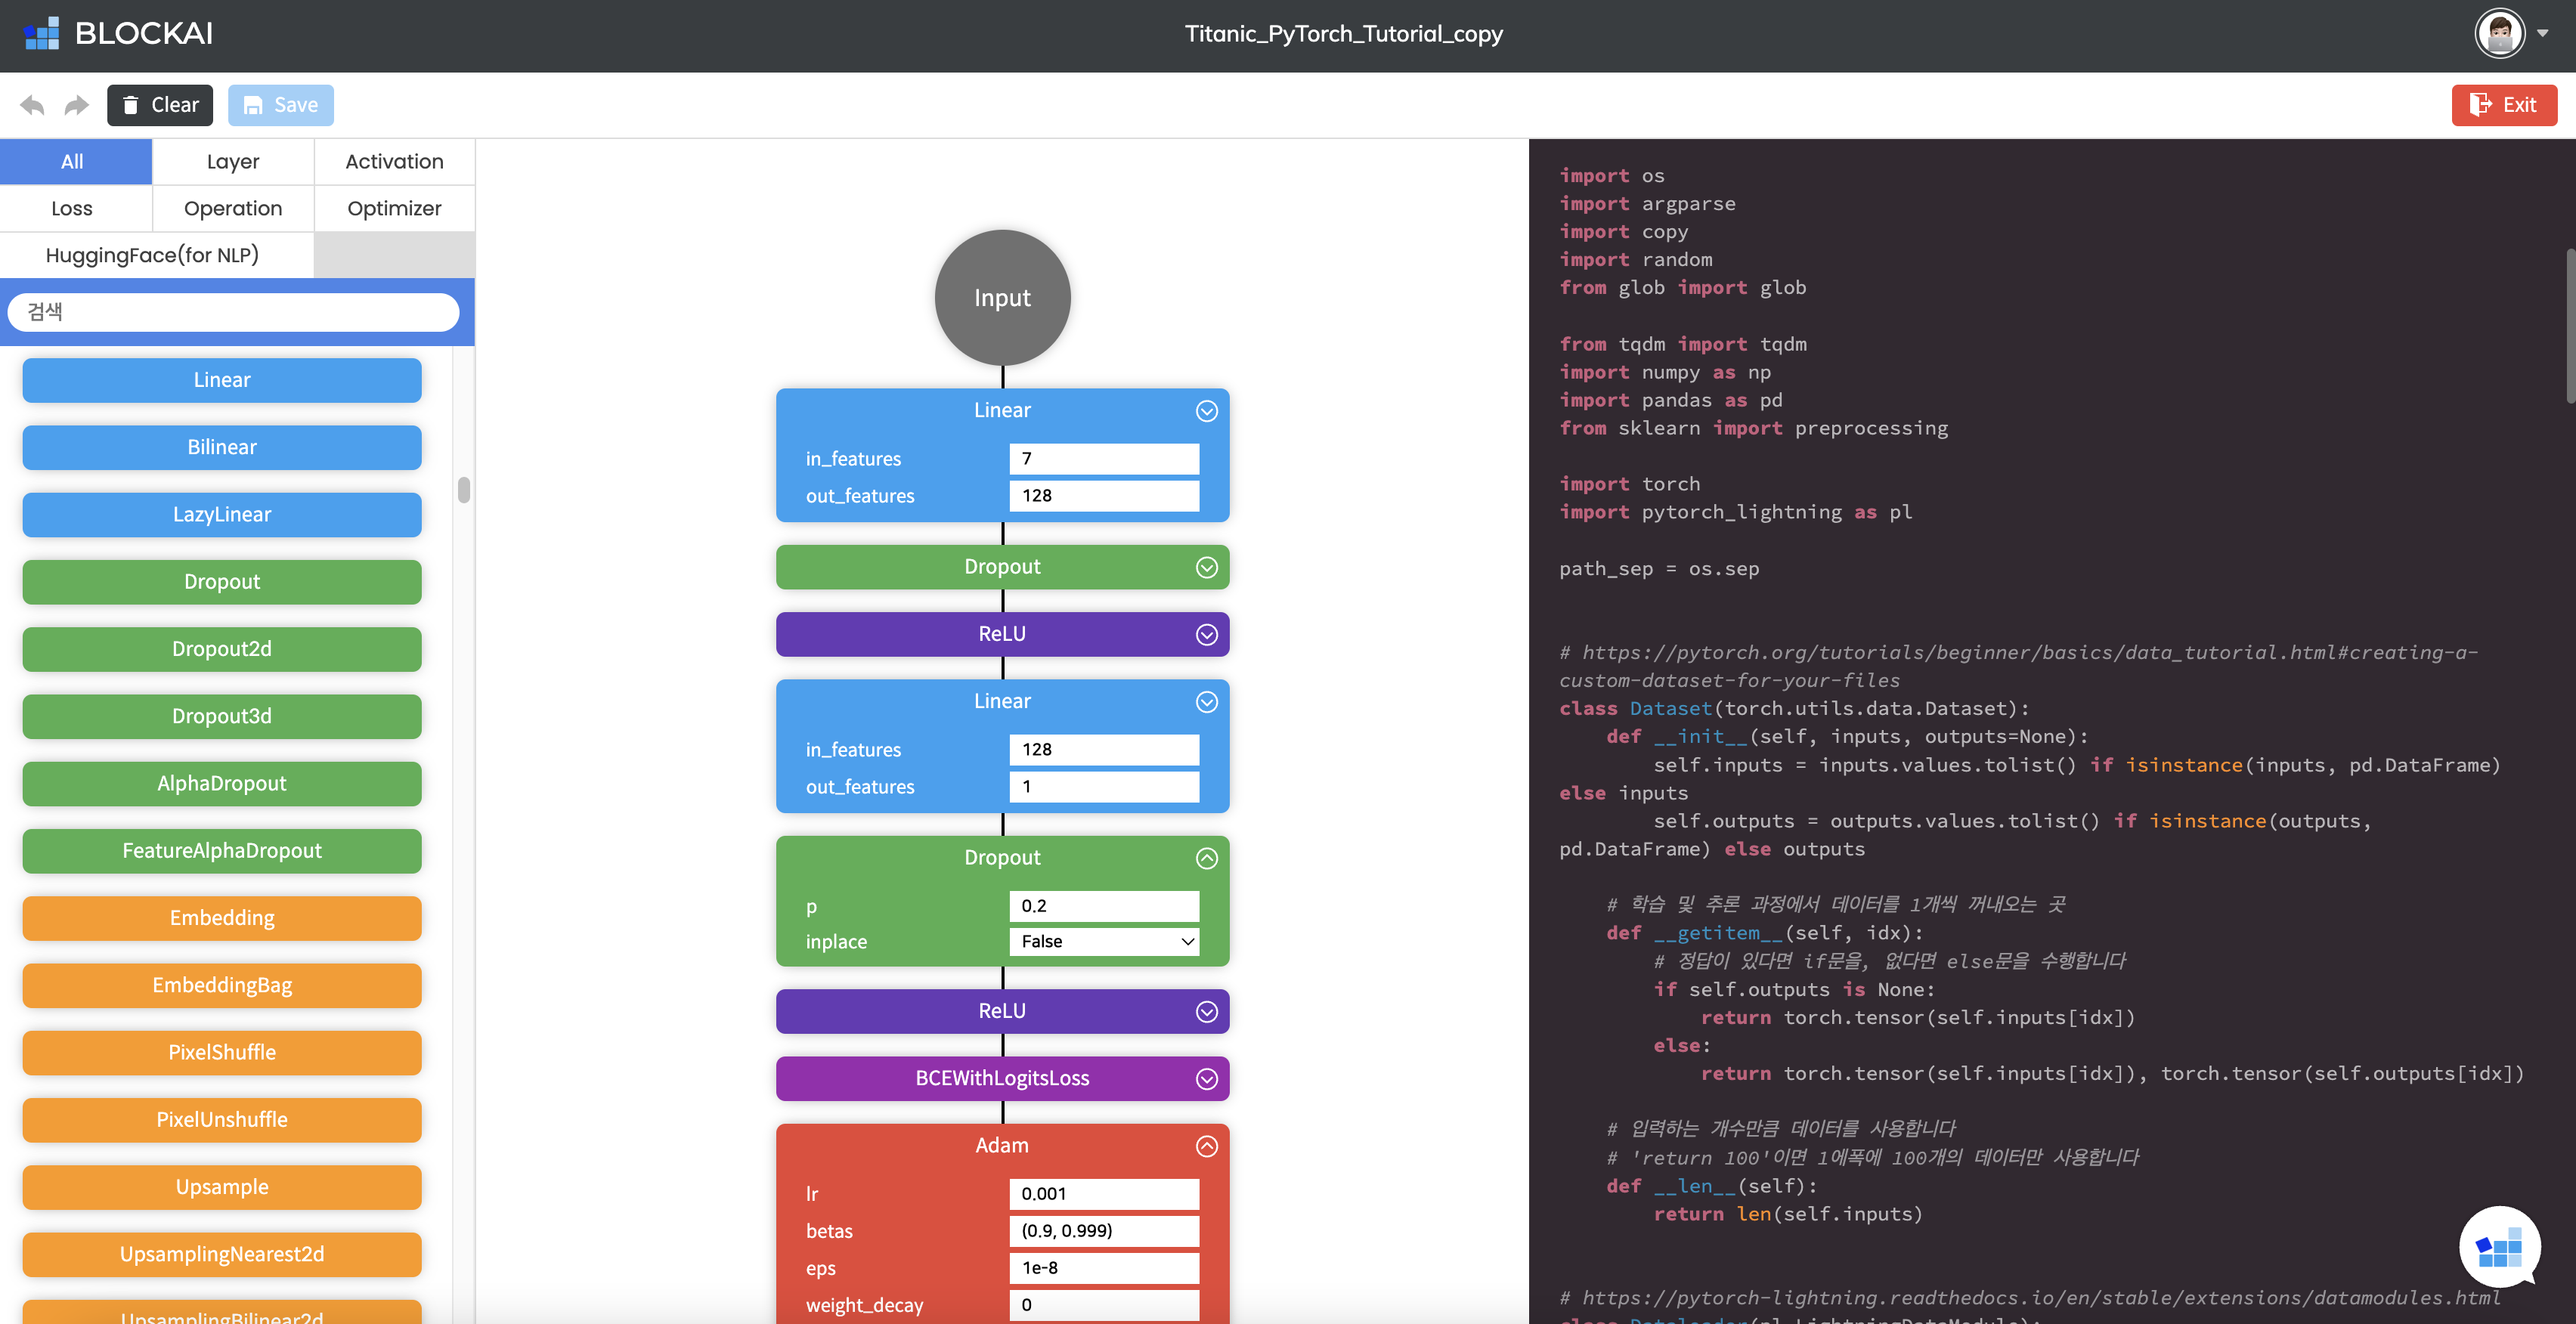Open the chat assistant bubble icon
The height and width of the screenshot is (1324, 2576).
(x=2498, y=1247)
